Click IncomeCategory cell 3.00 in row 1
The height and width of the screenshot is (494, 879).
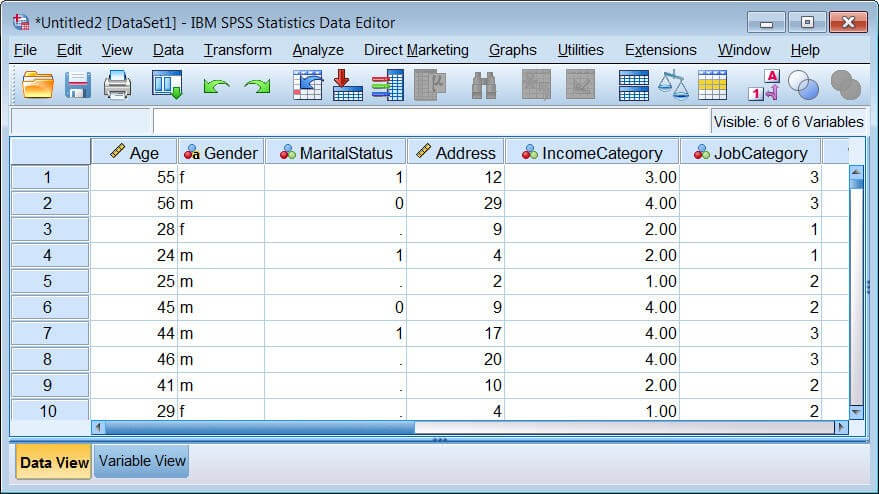592,177
